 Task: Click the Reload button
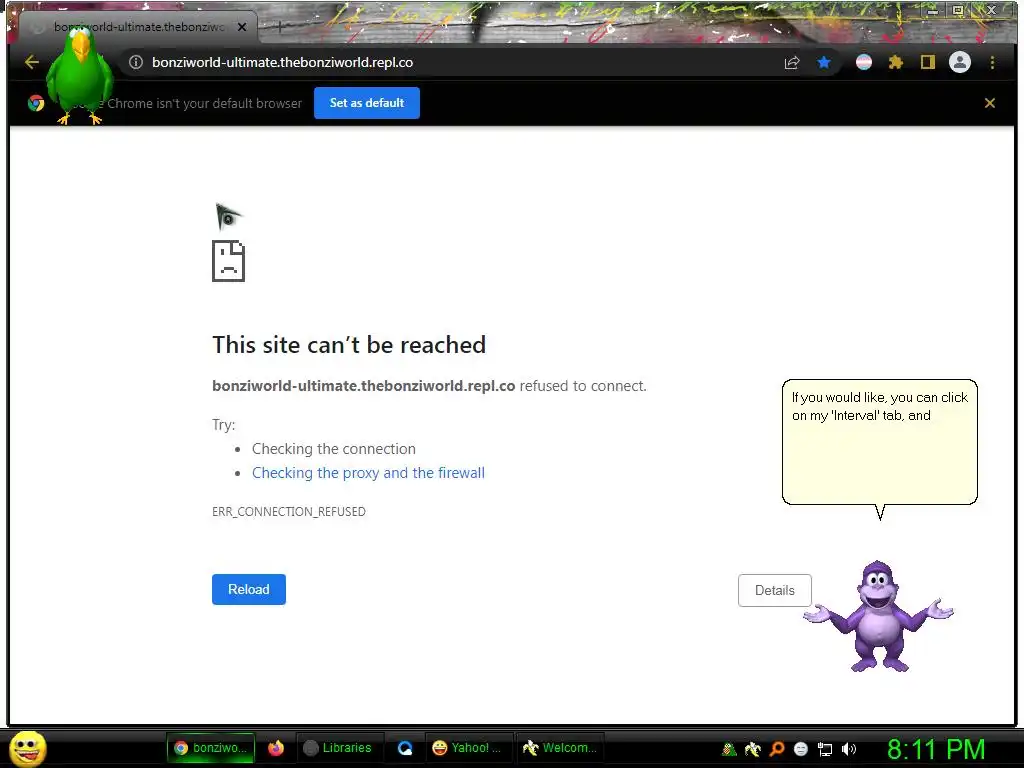pos(249,589)
